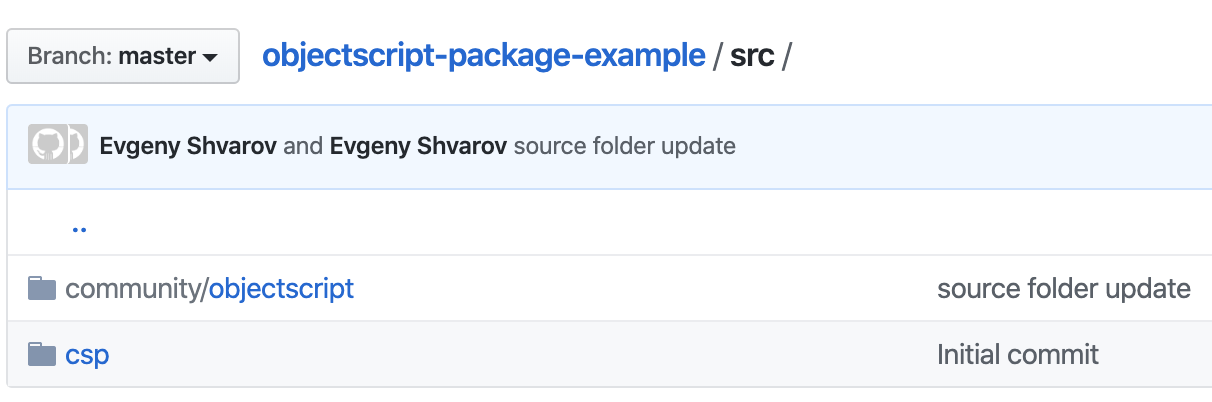Click the right committer avatar icon
Viewport: 1212px width, 402px height.
[74, 146]
